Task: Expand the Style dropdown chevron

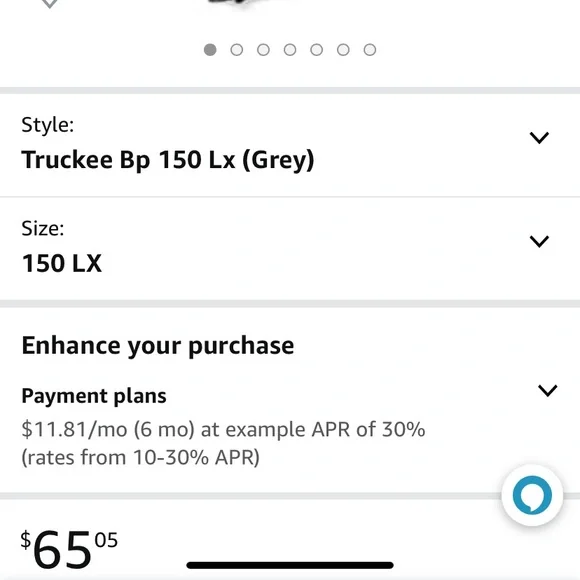Action: [539, 138]
